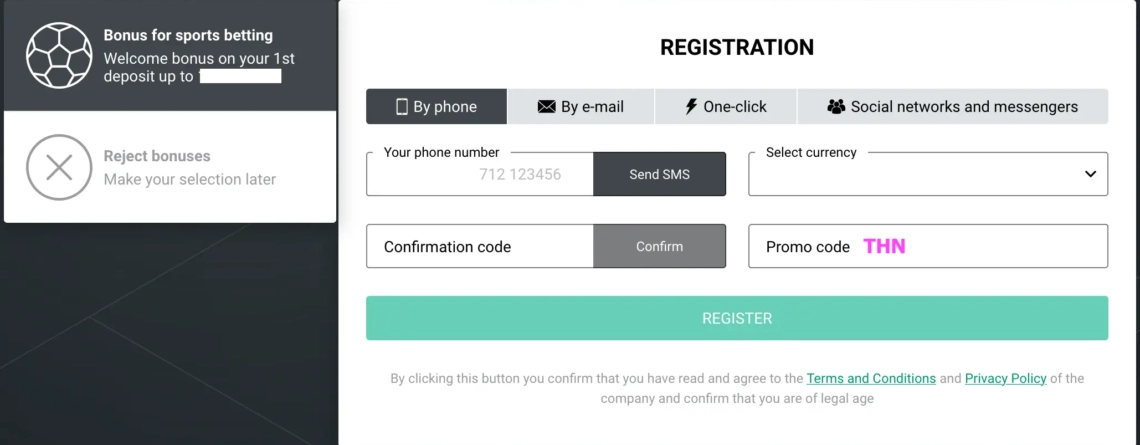Select the By phone tab
The image size is (1140, 445).
tap(436, 107)
